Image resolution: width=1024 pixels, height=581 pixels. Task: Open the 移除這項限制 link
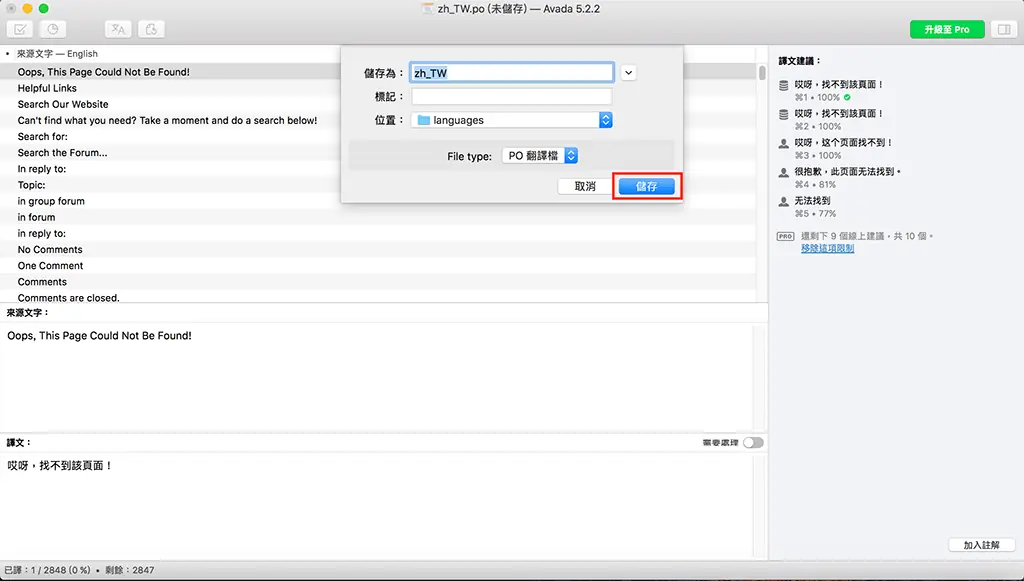click(827, 248)
